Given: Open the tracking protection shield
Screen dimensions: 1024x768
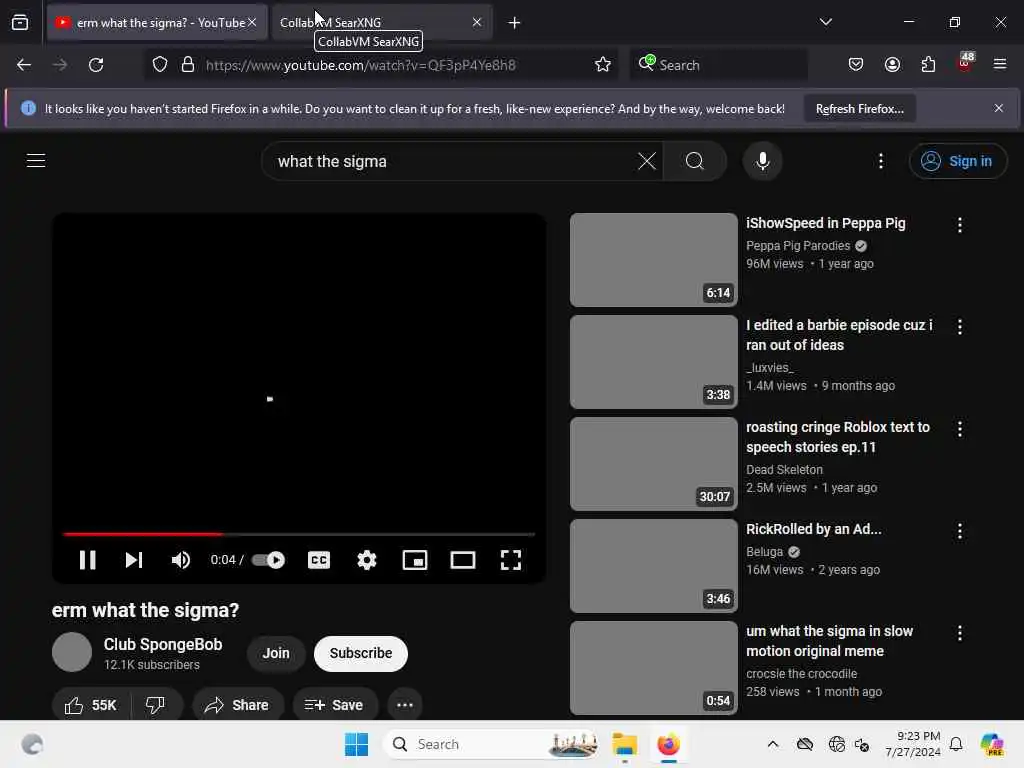Looking at the screenshot, I should point(160,65).
